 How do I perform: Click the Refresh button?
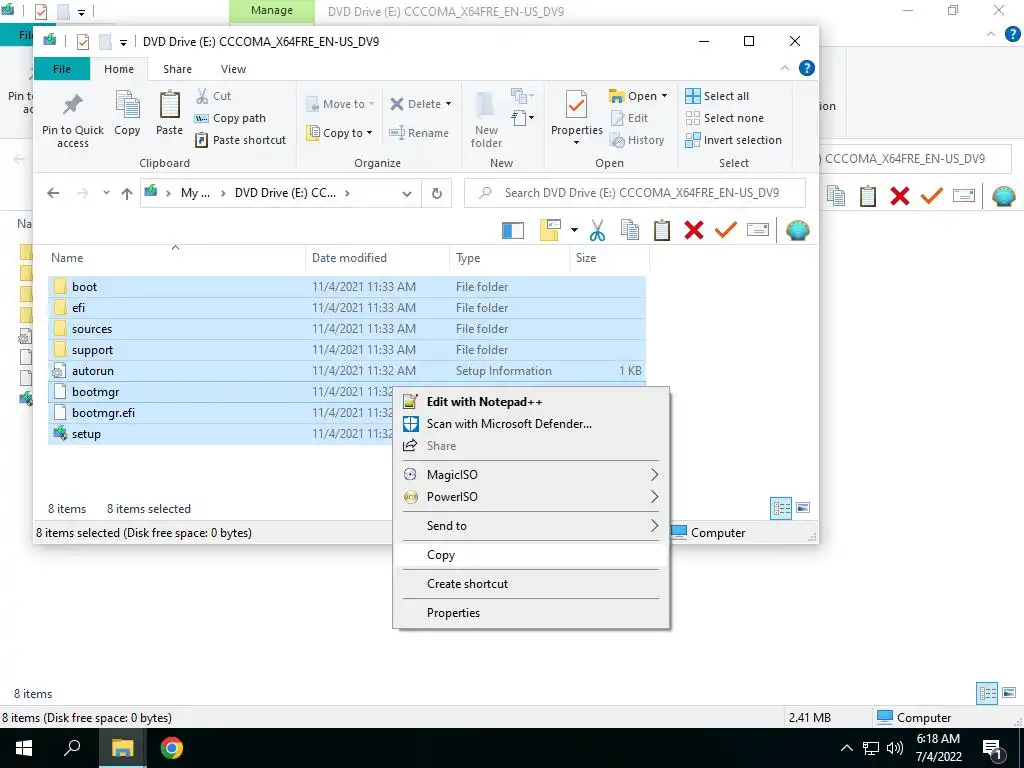coord(437,193)
